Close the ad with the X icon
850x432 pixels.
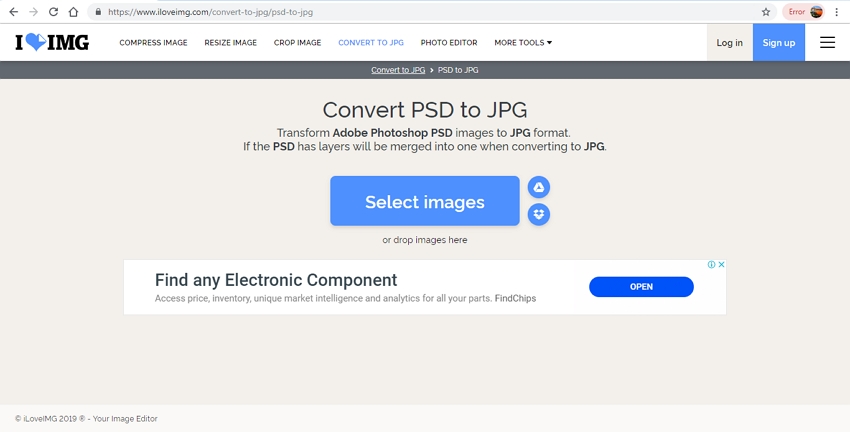(x=721, y=265)
